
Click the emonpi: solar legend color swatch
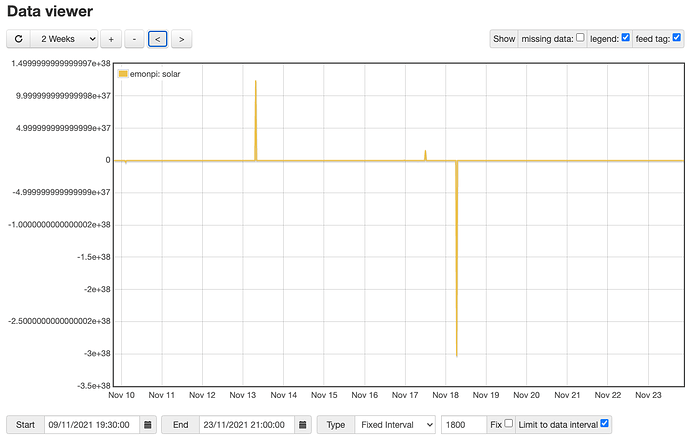coord(123,74)
